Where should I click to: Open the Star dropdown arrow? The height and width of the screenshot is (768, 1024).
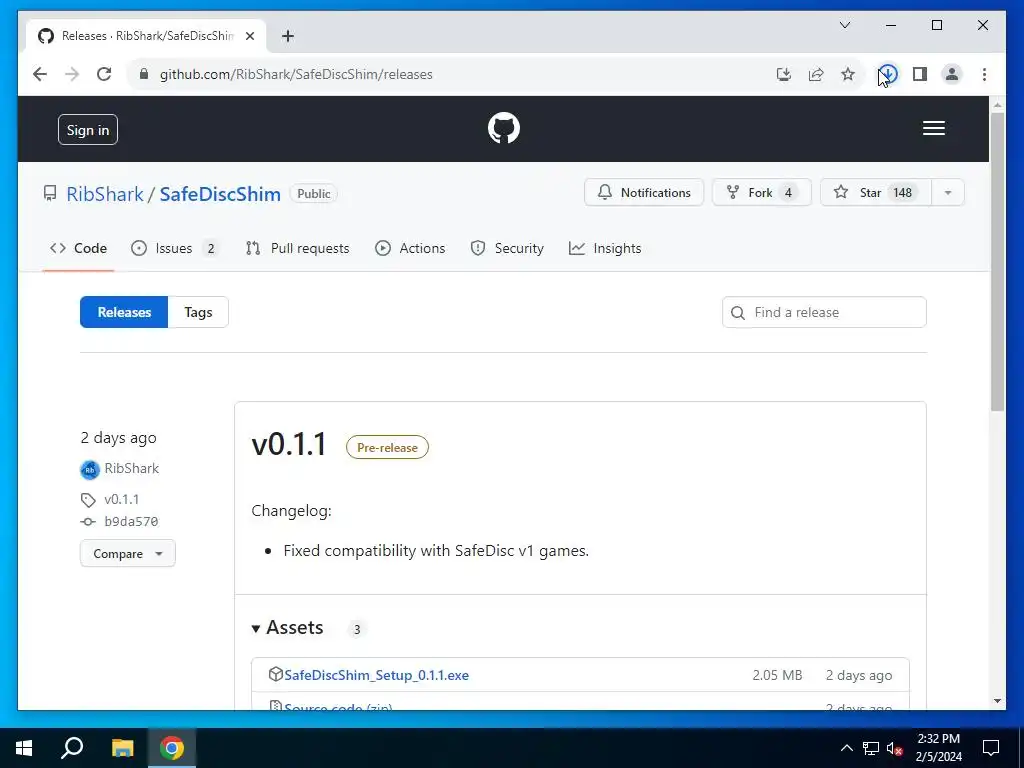948,193
